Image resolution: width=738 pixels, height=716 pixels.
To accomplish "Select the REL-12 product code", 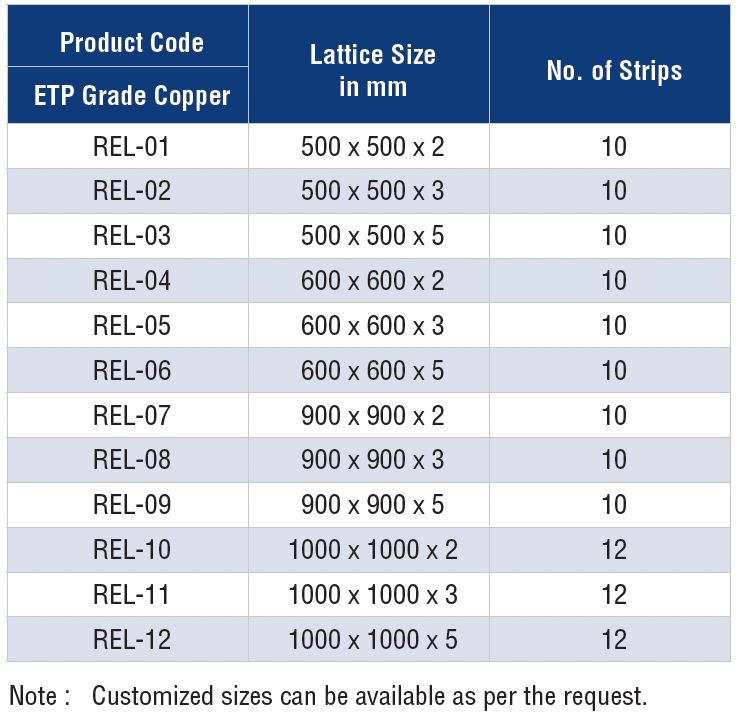I will pos(131,639).
